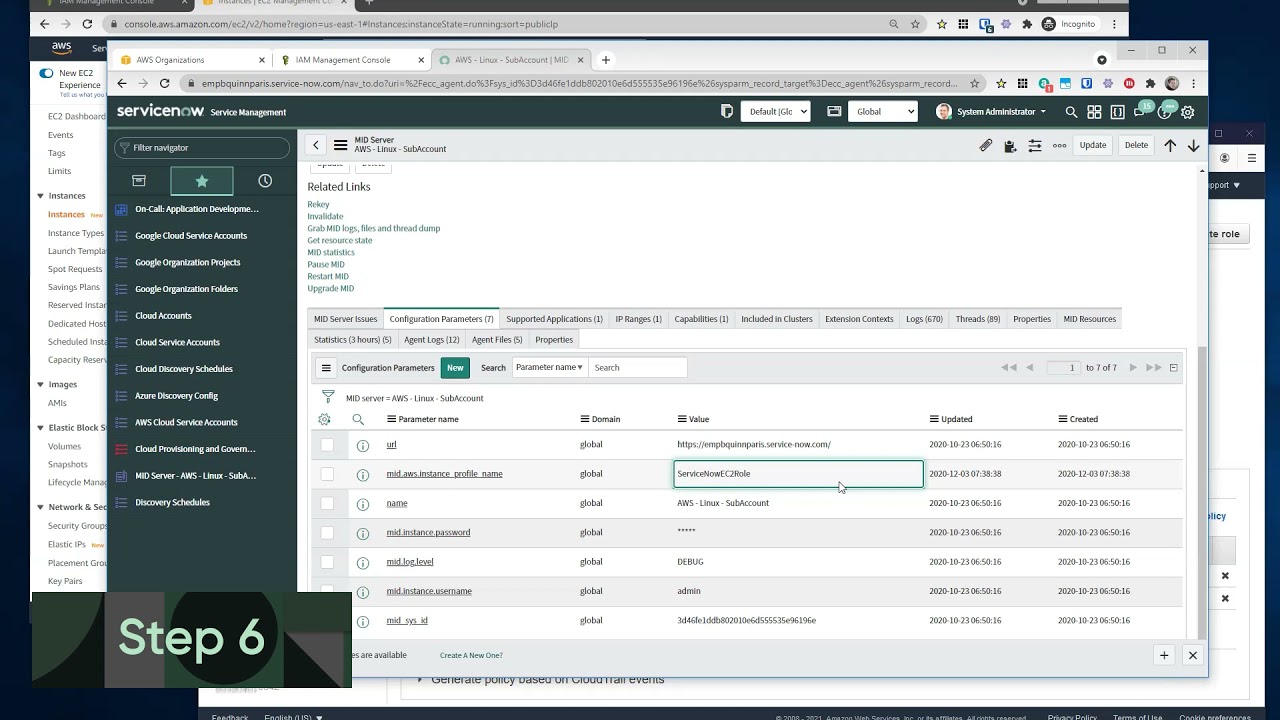Click the Filter navigator input field
The width and height of the screenshot is (1280, 720).
[202, 148]
